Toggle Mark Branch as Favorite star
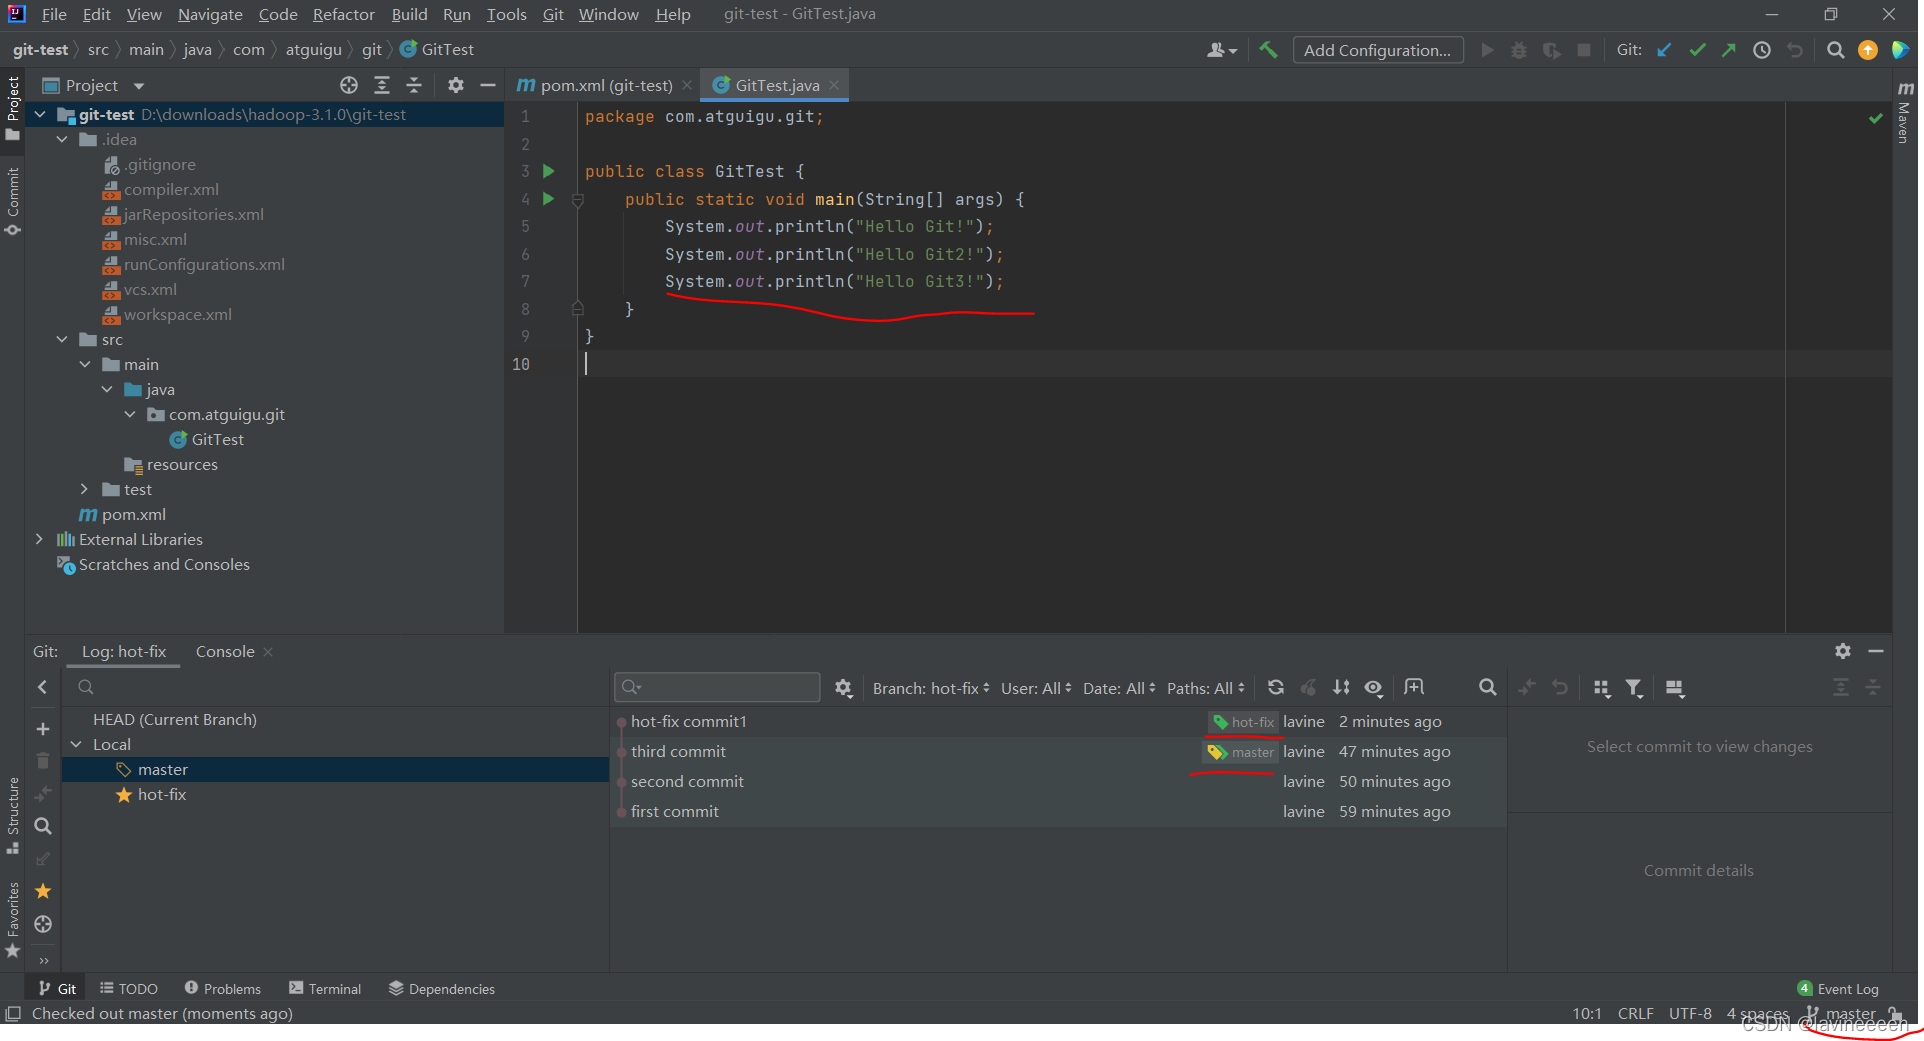 tap(43, 891)
